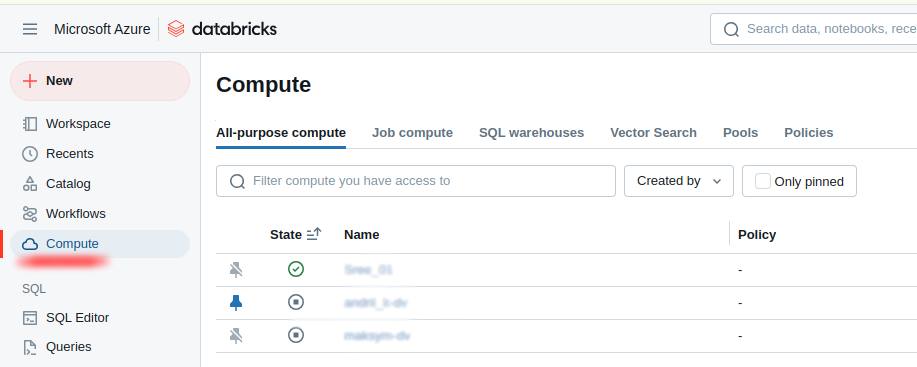Image resolution: width=917 pixels, height=367 pixels.
Task: Click the Policy column header
Action: [757, 235]
